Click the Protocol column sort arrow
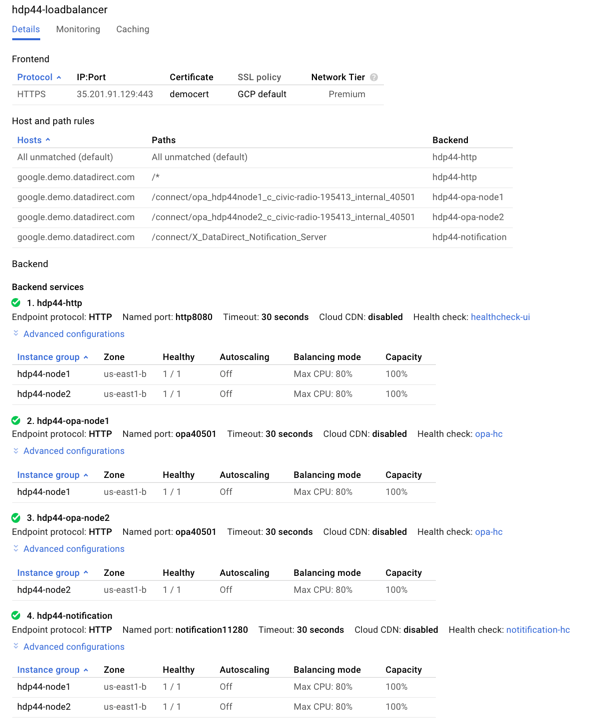 [x=59, y=77]
